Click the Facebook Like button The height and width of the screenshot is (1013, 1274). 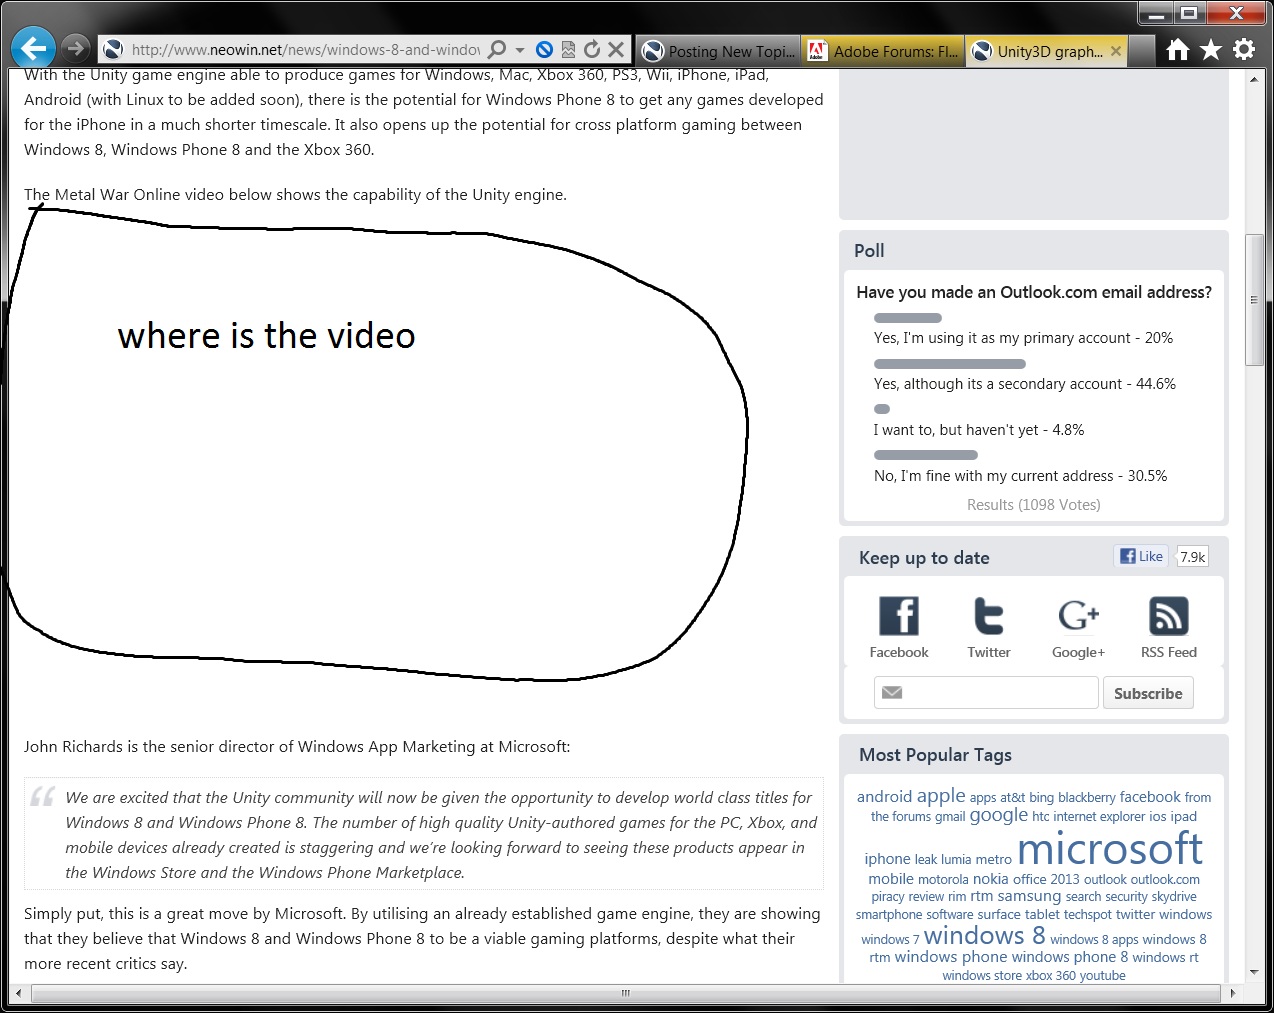(x=1141, y=556)
